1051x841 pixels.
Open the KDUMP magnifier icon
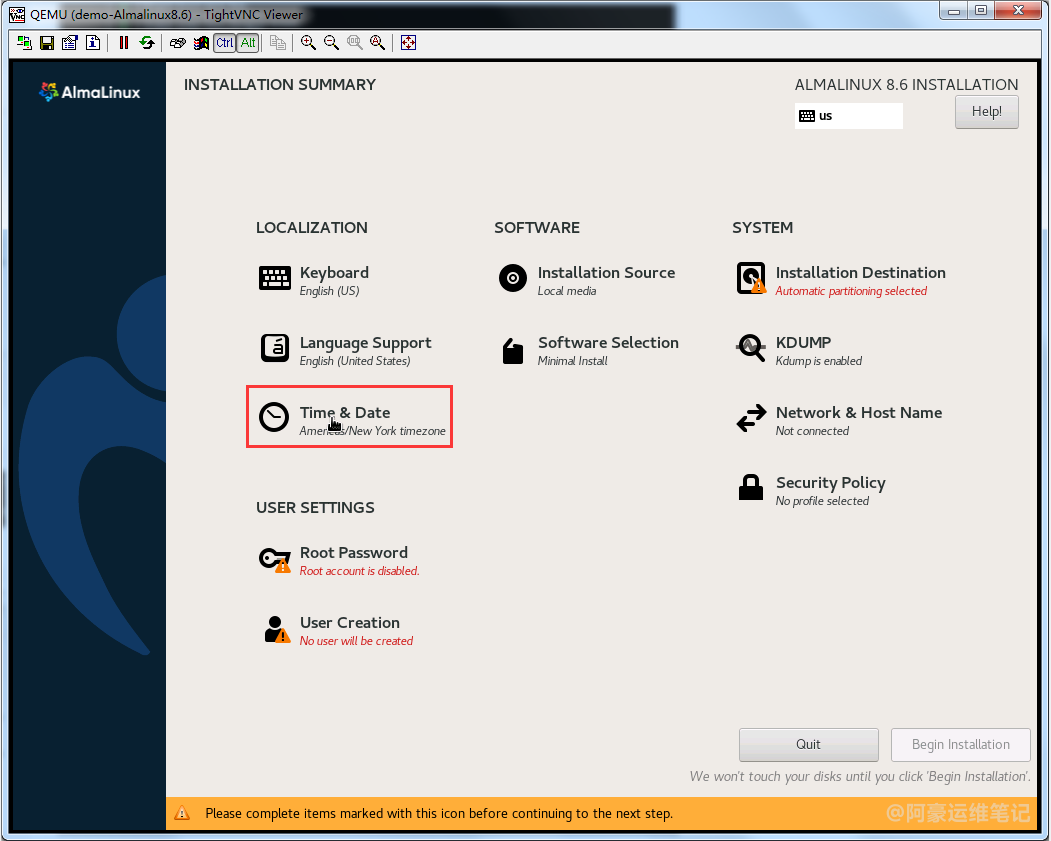click(x=751, y=348)
